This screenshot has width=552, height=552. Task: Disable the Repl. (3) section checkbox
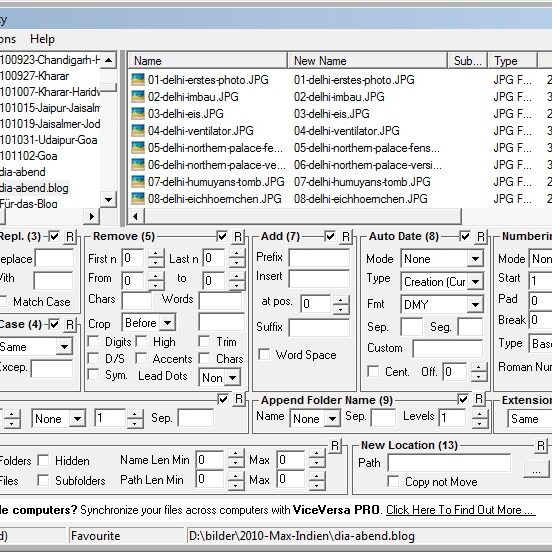click(54, 236)
